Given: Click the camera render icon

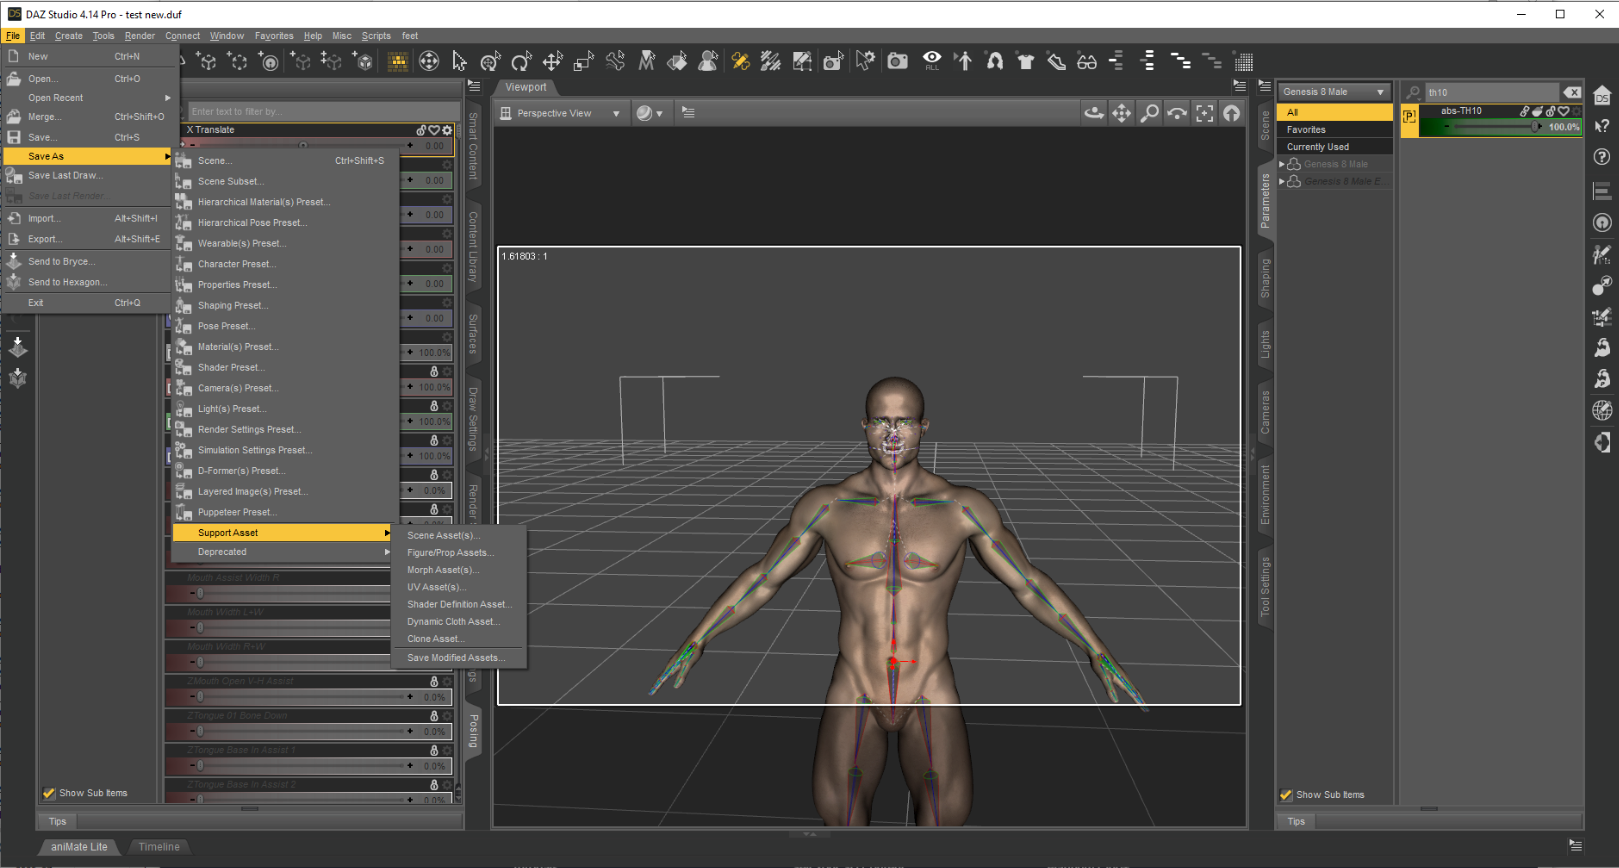Looking at the screenshot, I should (898, 62).
